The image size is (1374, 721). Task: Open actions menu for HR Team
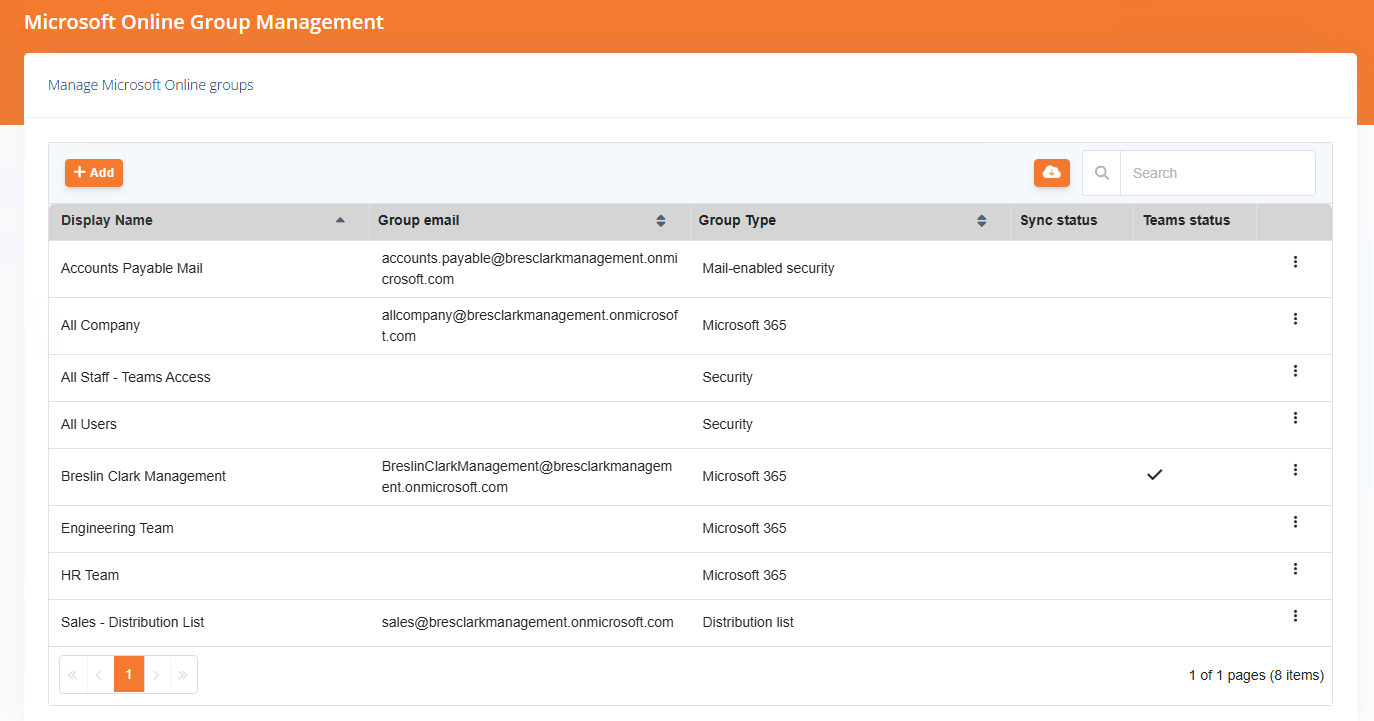click(x=1295, y=568)
